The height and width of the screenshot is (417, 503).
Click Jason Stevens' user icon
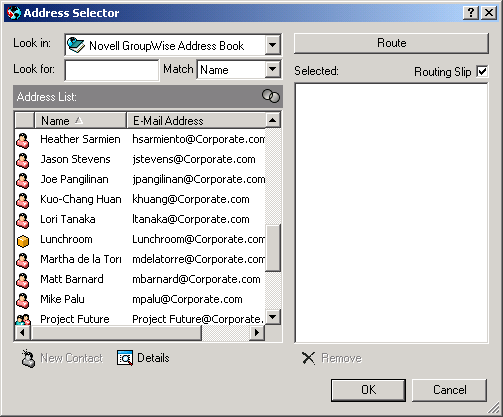point(23,160)
